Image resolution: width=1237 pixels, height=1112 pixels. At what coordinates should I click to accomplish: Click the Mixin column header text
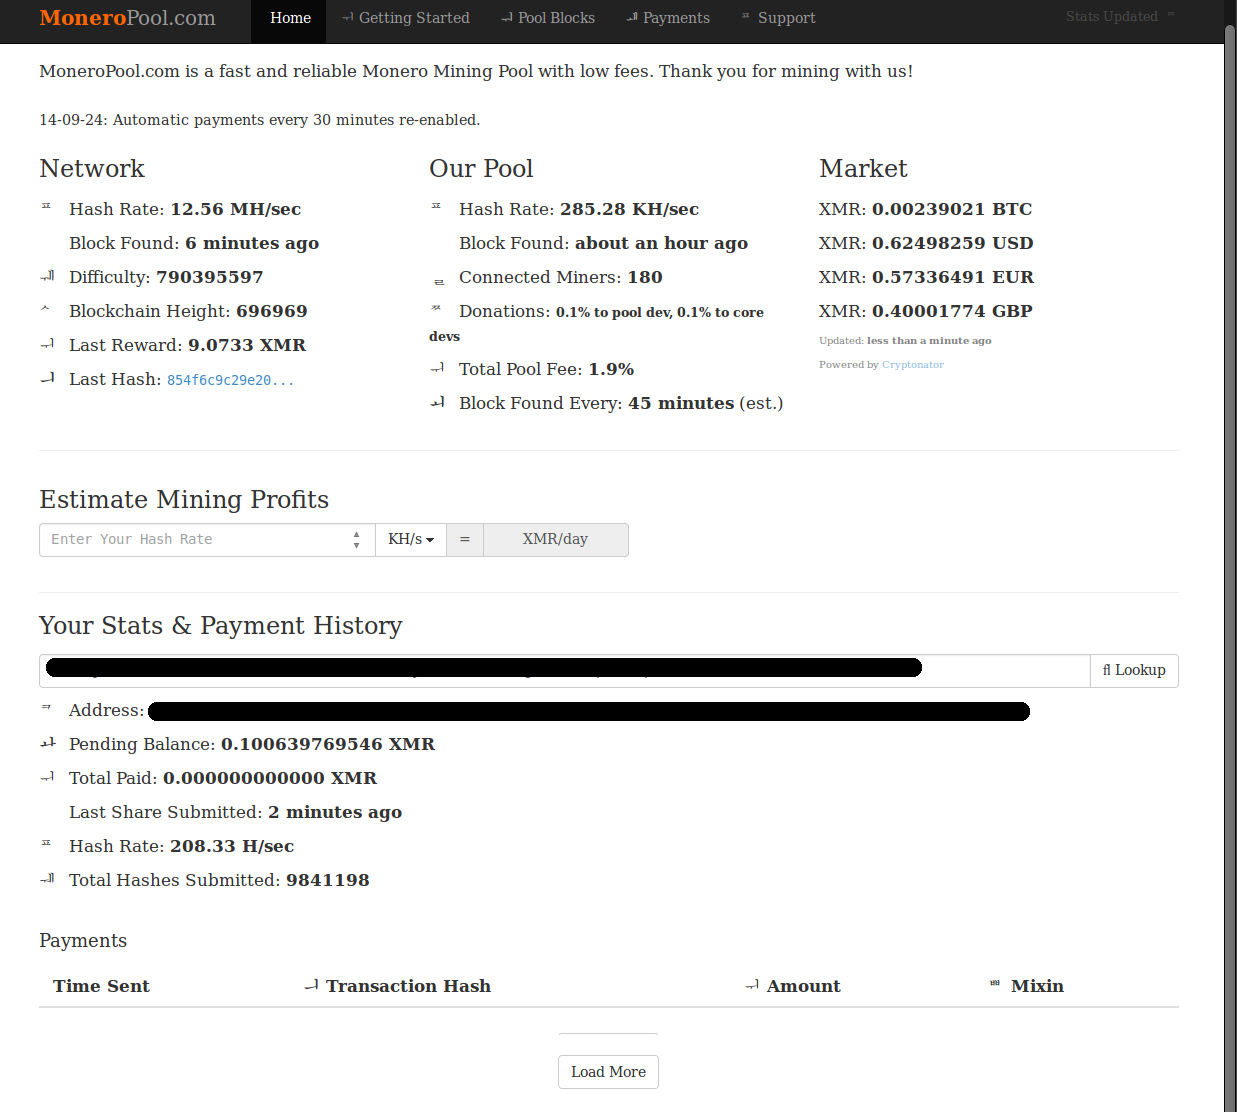tap(1037, 986)
